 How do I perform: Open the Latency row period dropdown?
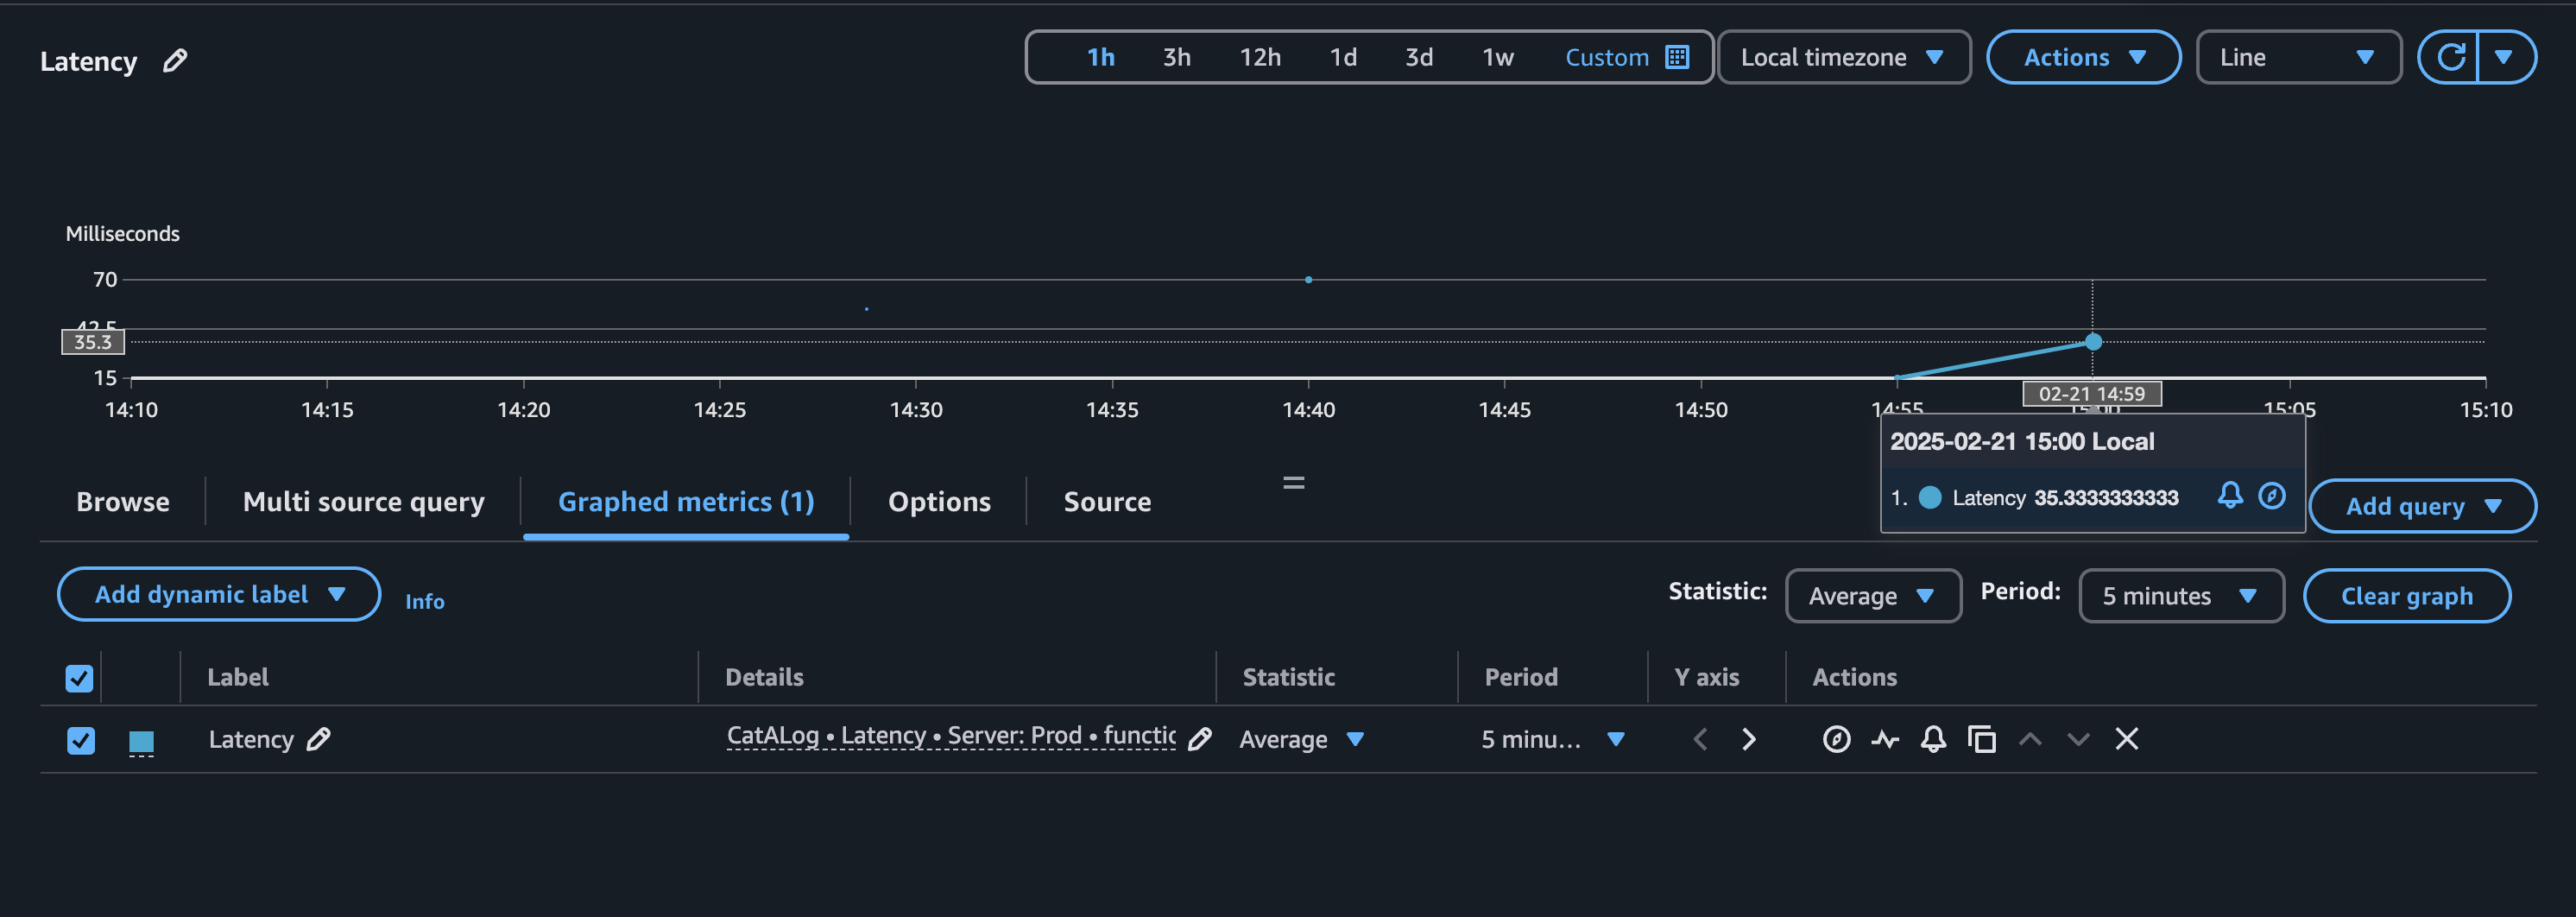point(1552,739)
